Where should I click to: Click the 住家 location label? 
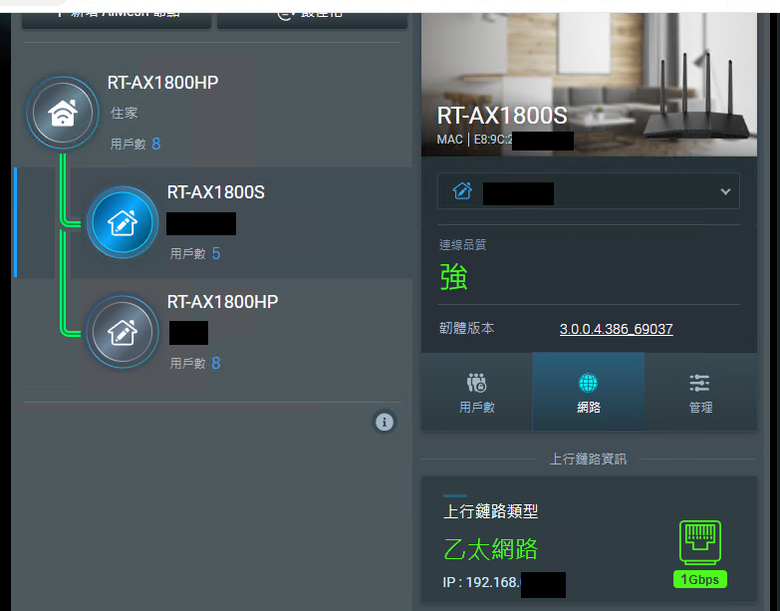(x=124, y=113)
